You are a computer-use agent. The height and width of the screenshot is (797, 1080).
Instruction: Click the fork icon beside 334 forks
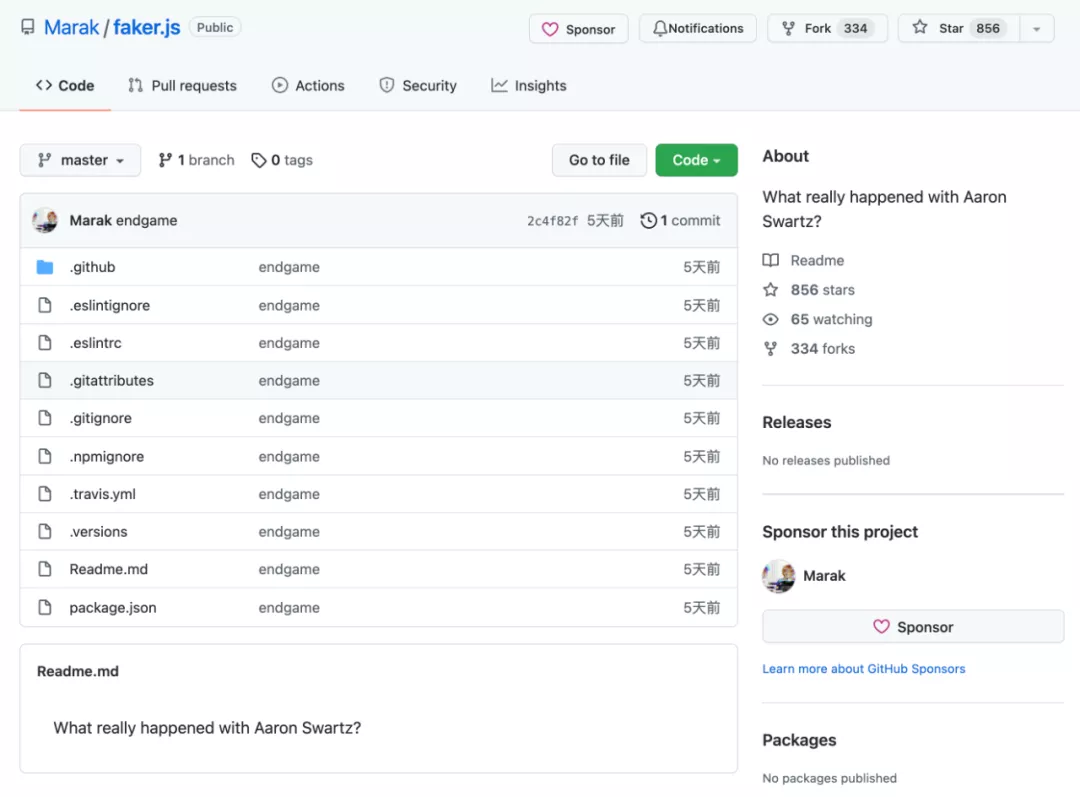(x=771, y=349)
